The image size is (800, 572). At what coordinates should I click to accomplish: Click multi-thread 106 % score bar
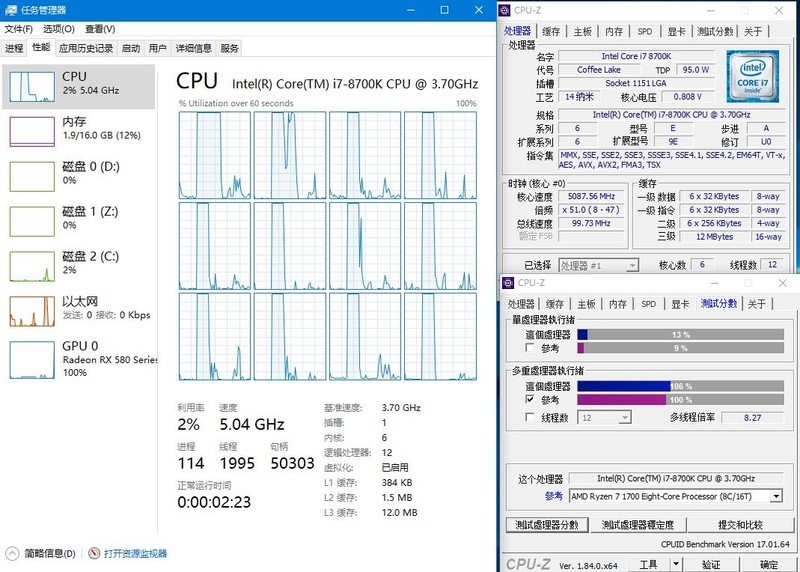point(681,386)
